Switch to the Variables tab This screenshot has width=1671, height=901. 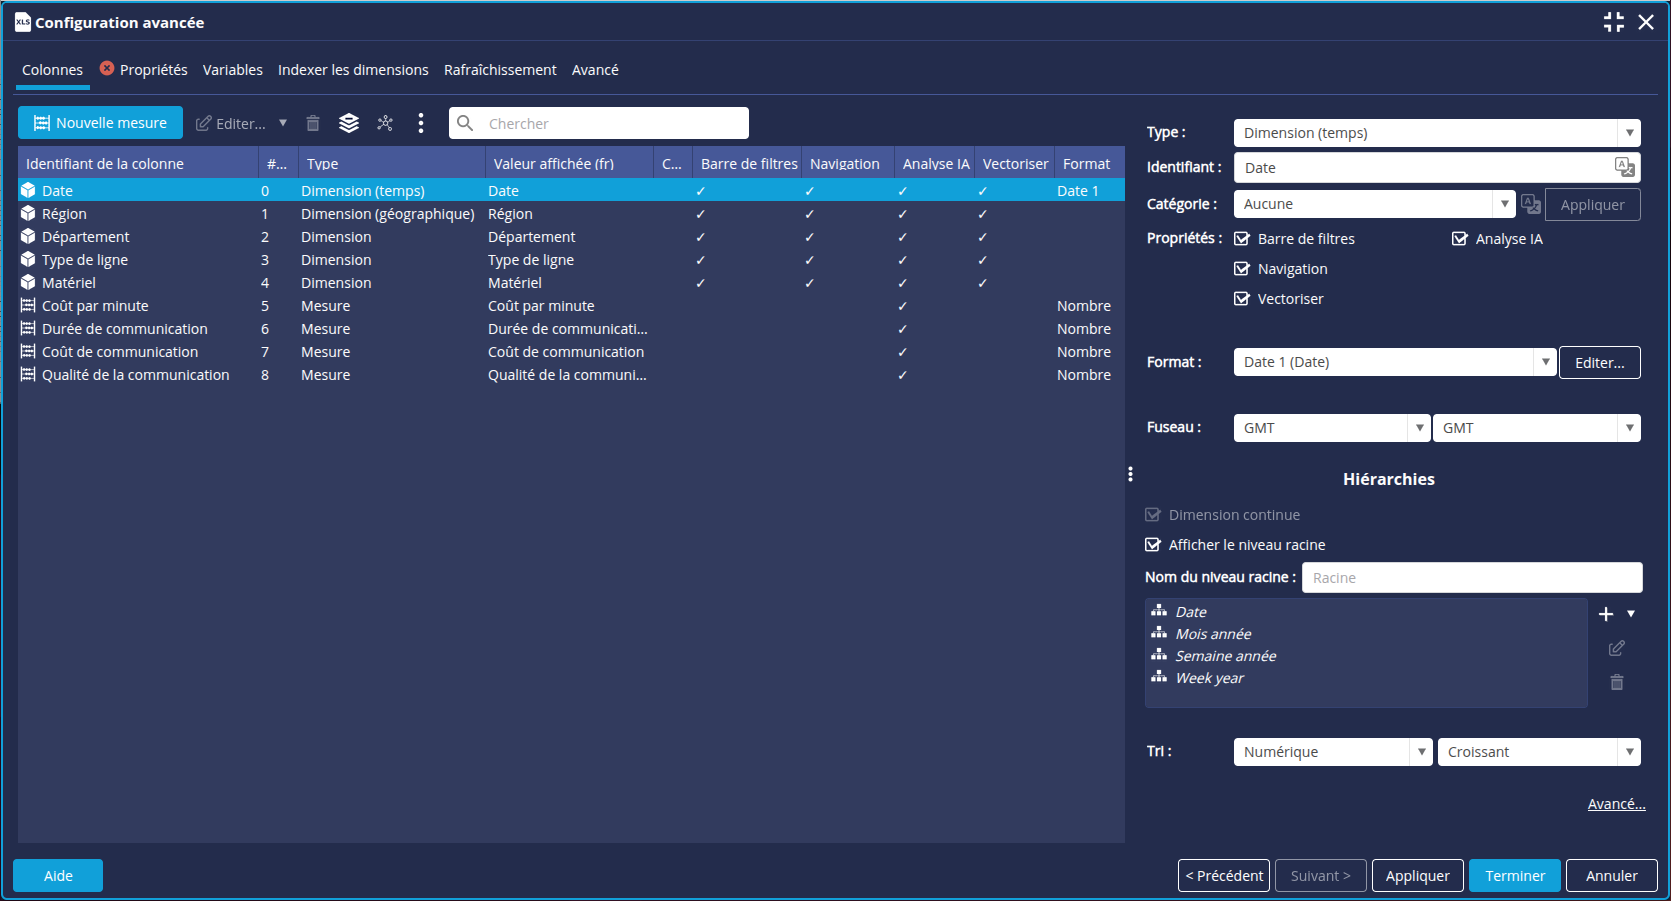point(232,70)
